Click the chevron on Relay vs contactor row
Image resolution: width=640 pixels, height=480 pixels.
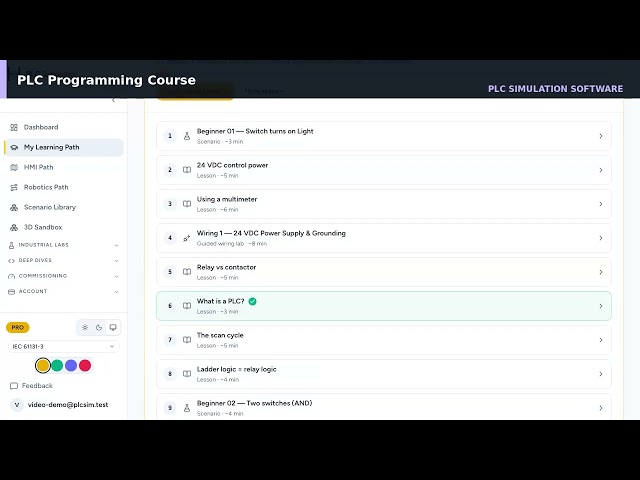pos(601,272)
